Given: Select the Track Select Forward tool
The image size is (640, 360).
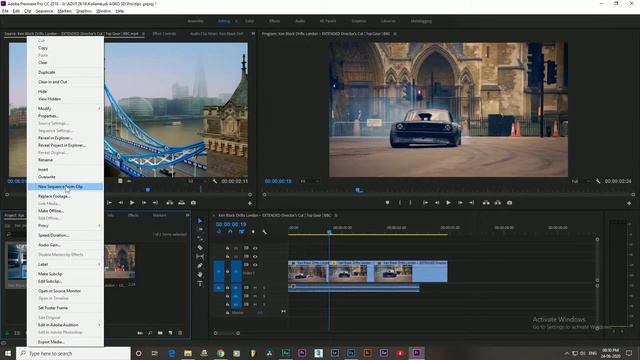Looking at the screenshot, I should [200, 229].
